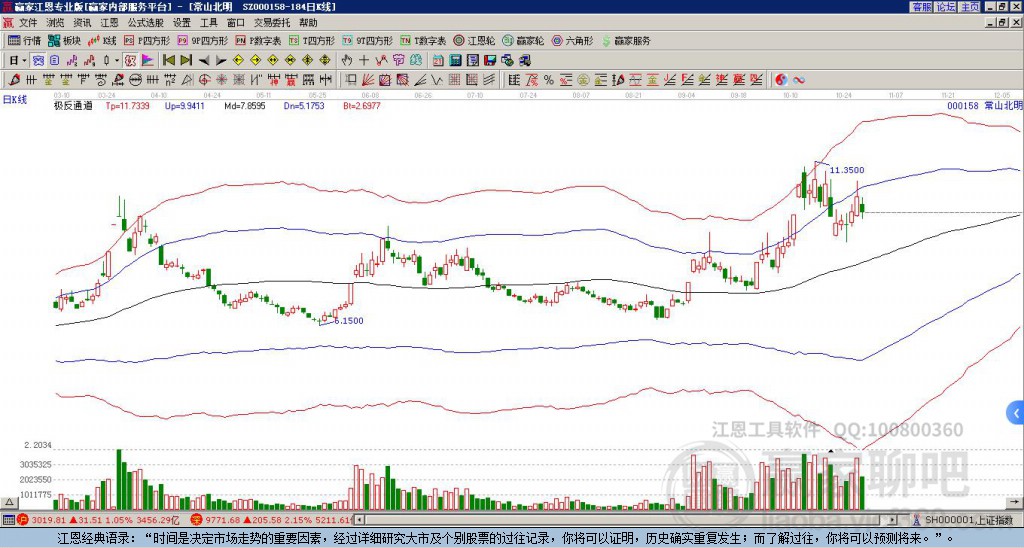Open the 赢家轮 wheel tool

pyautogui.click(x=522, y=40)
